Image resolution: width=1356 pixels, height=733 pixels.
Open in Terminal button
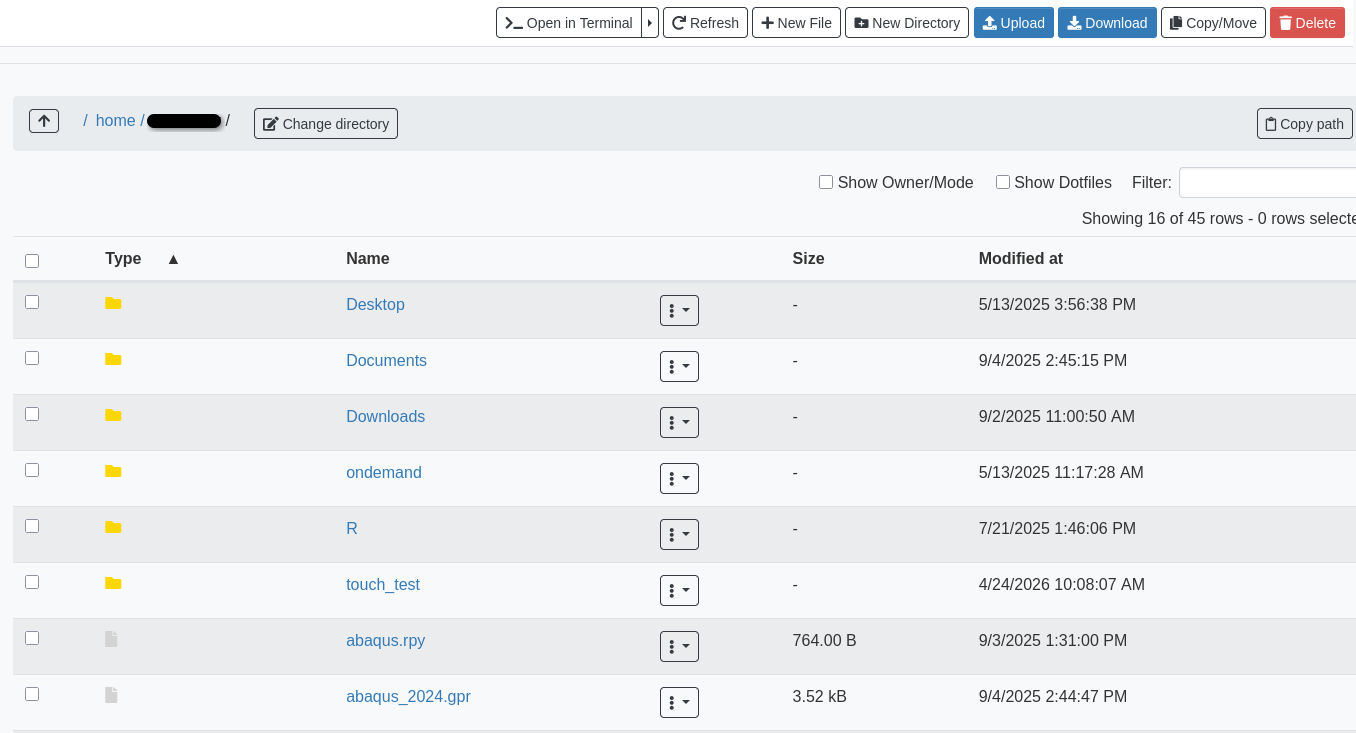point(569,23)
